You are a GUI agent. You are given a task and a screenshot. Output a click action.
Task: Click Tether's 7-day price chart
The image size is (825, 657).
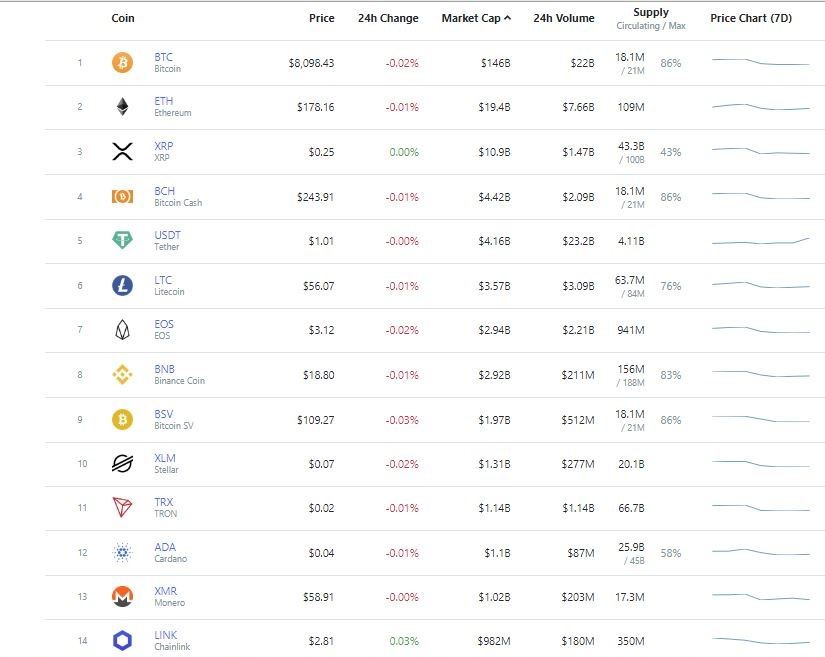pyautogui.click(x=760, y=241)
